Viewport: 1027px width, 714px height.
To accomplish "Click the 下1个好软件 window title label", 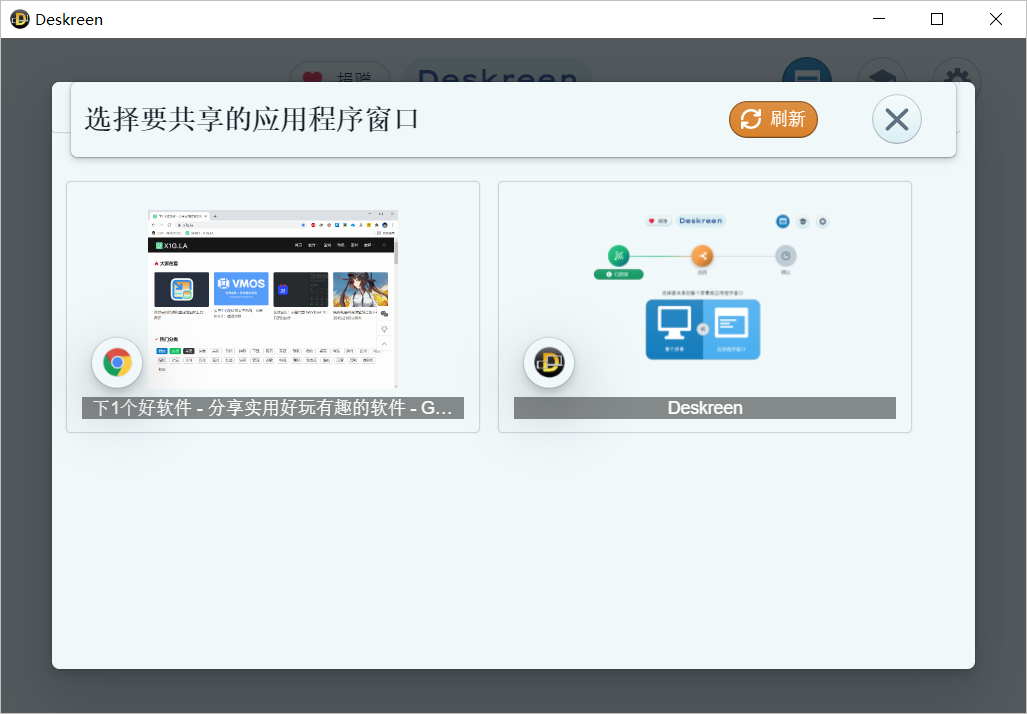I will (x=272, y=407).
